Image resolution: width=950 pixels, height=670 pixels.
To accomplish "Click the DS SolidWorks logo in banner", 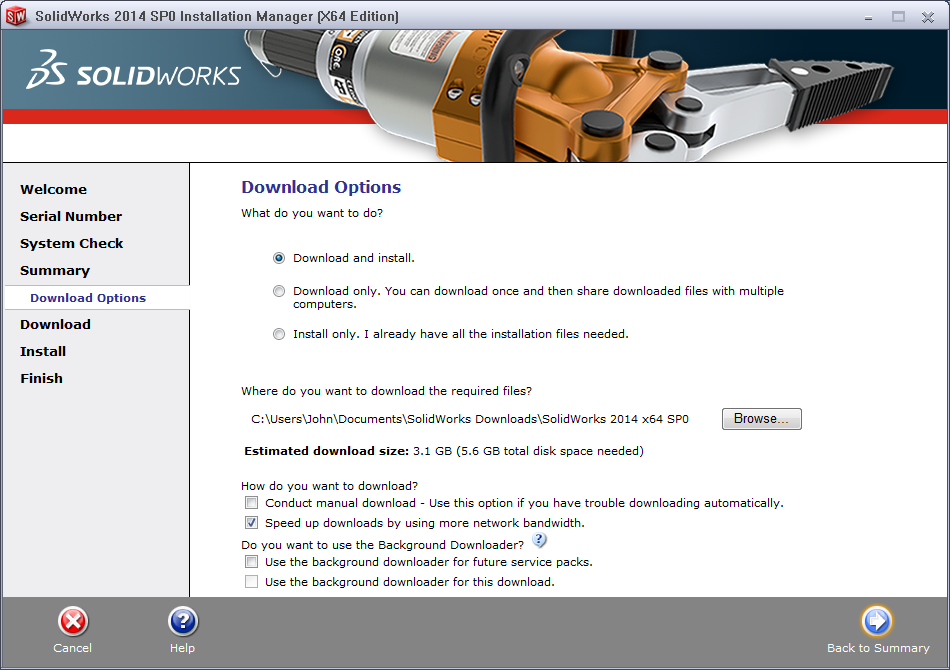I will (x=134, y=71).
